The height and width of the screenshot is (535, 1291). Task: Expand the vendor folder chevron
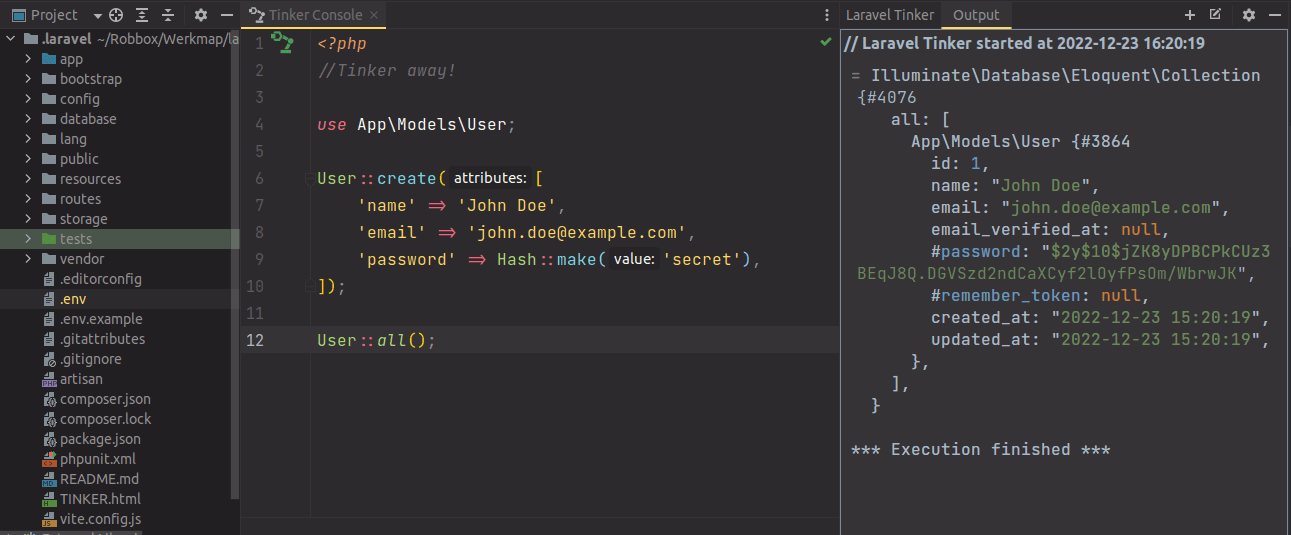29,259
